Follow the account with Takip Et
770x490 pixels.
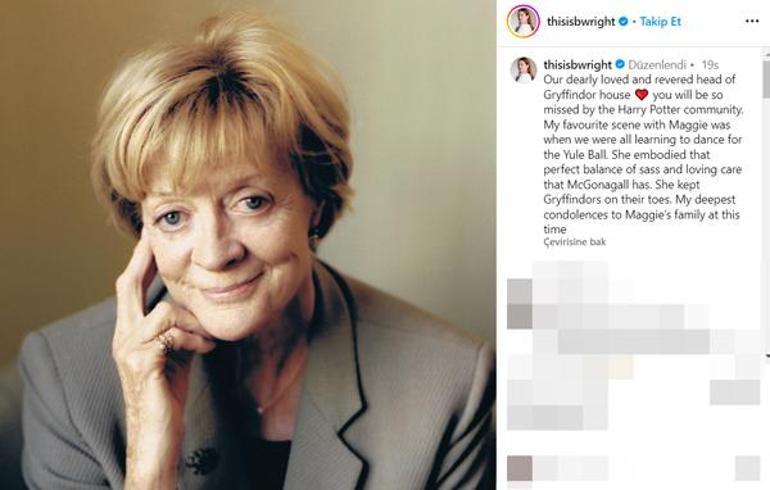pos(660,21)
